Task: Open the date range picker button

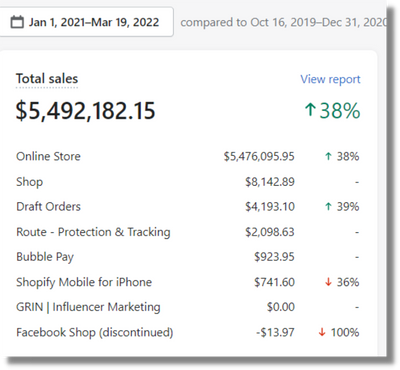Action: click(86, 22)
